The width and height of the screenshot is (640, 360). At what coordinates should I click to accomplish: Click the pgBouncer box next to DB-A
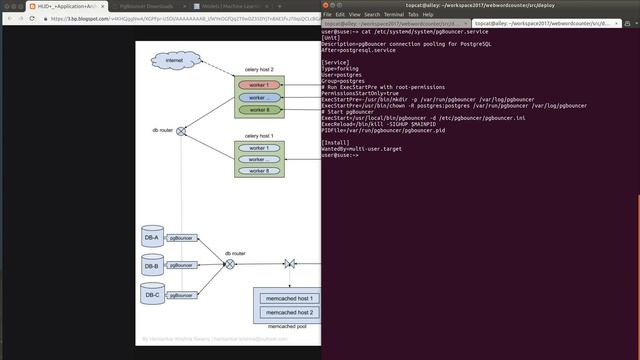[x=182, y=238]
